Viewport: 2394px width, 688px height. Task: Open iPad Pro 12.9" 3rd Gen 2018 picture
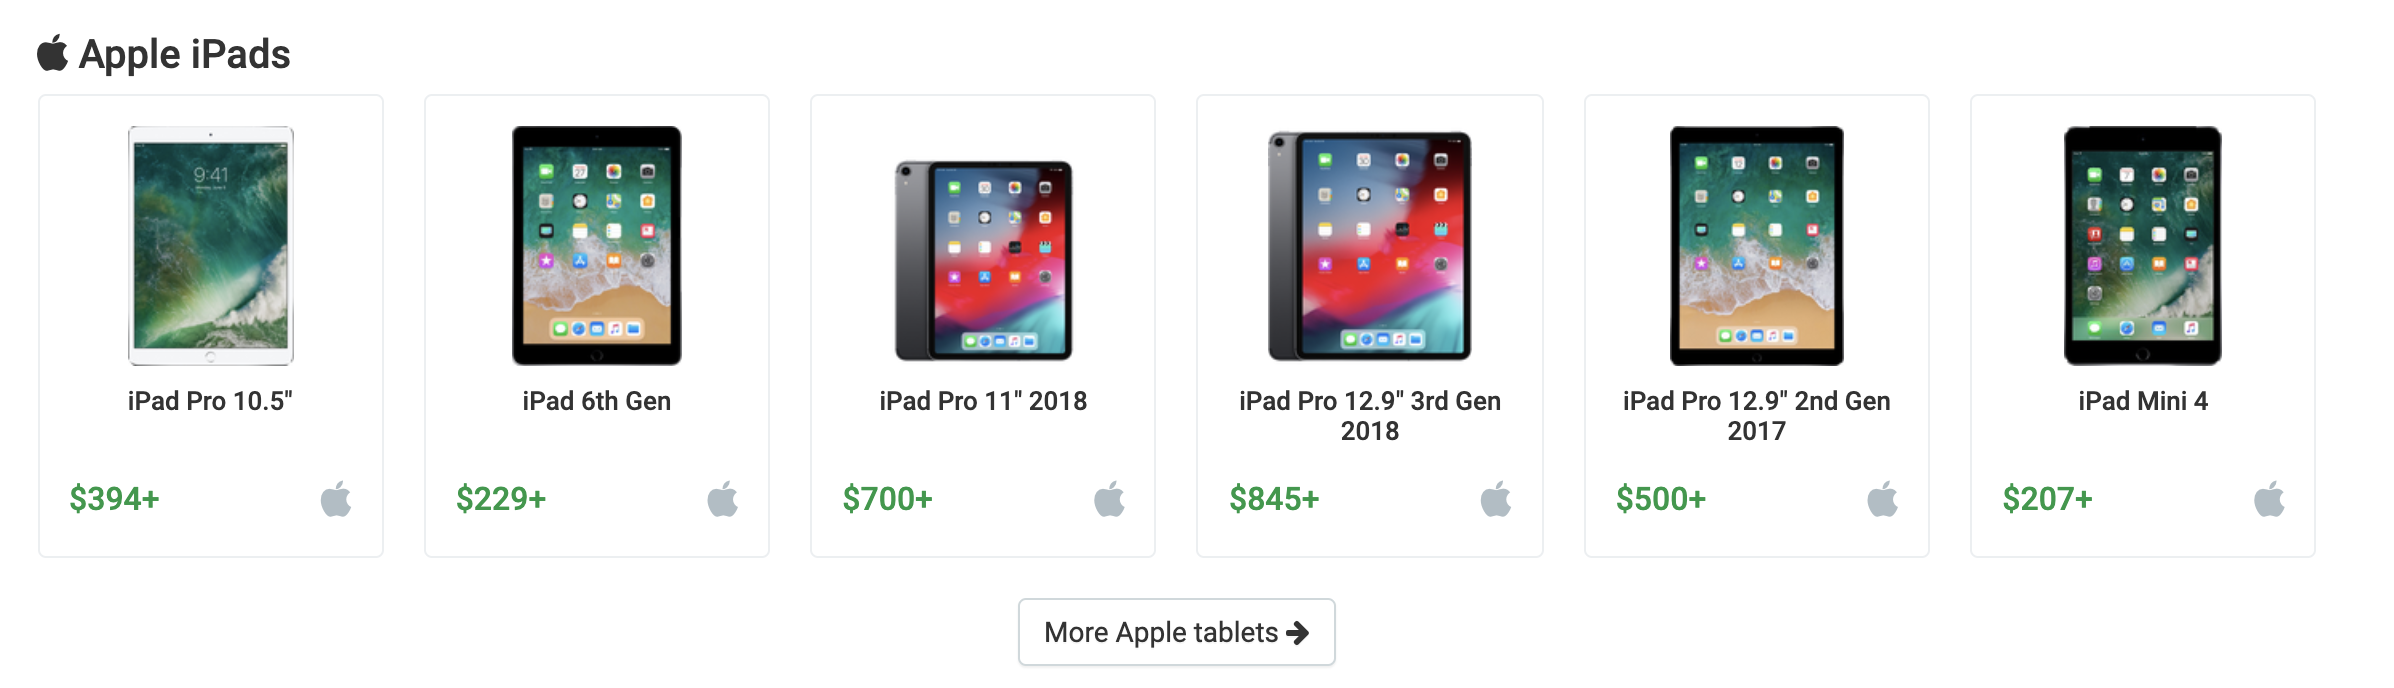pos(1370,245)
